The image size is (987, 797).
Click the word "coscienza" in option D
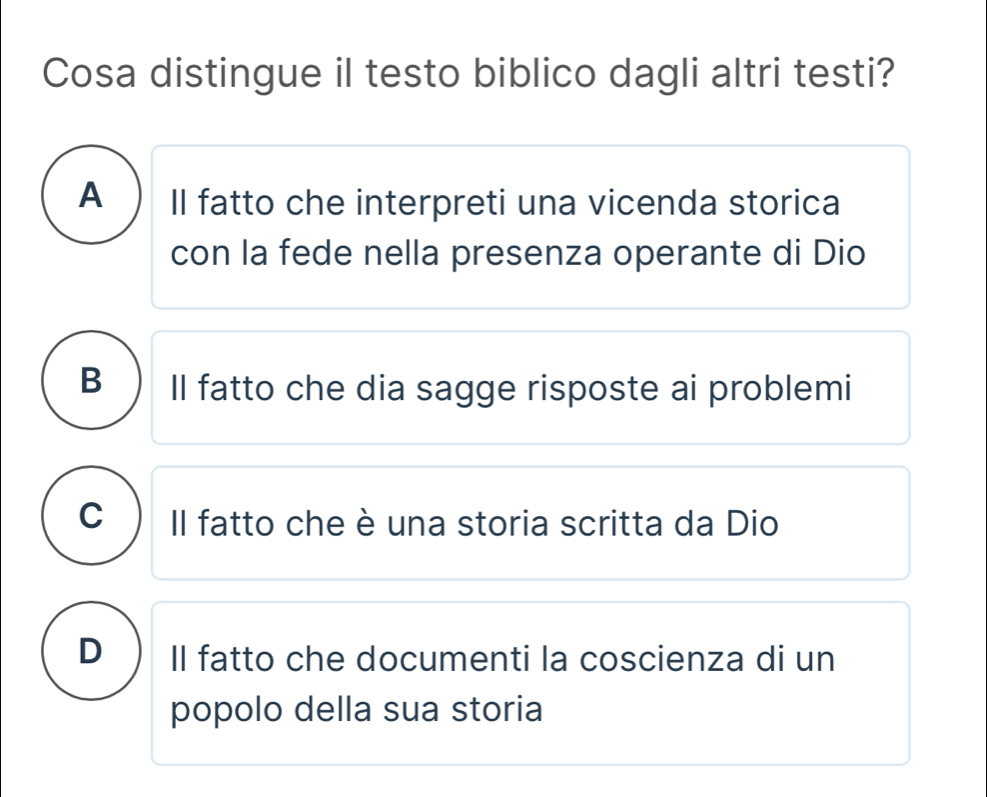pos(691,659)
